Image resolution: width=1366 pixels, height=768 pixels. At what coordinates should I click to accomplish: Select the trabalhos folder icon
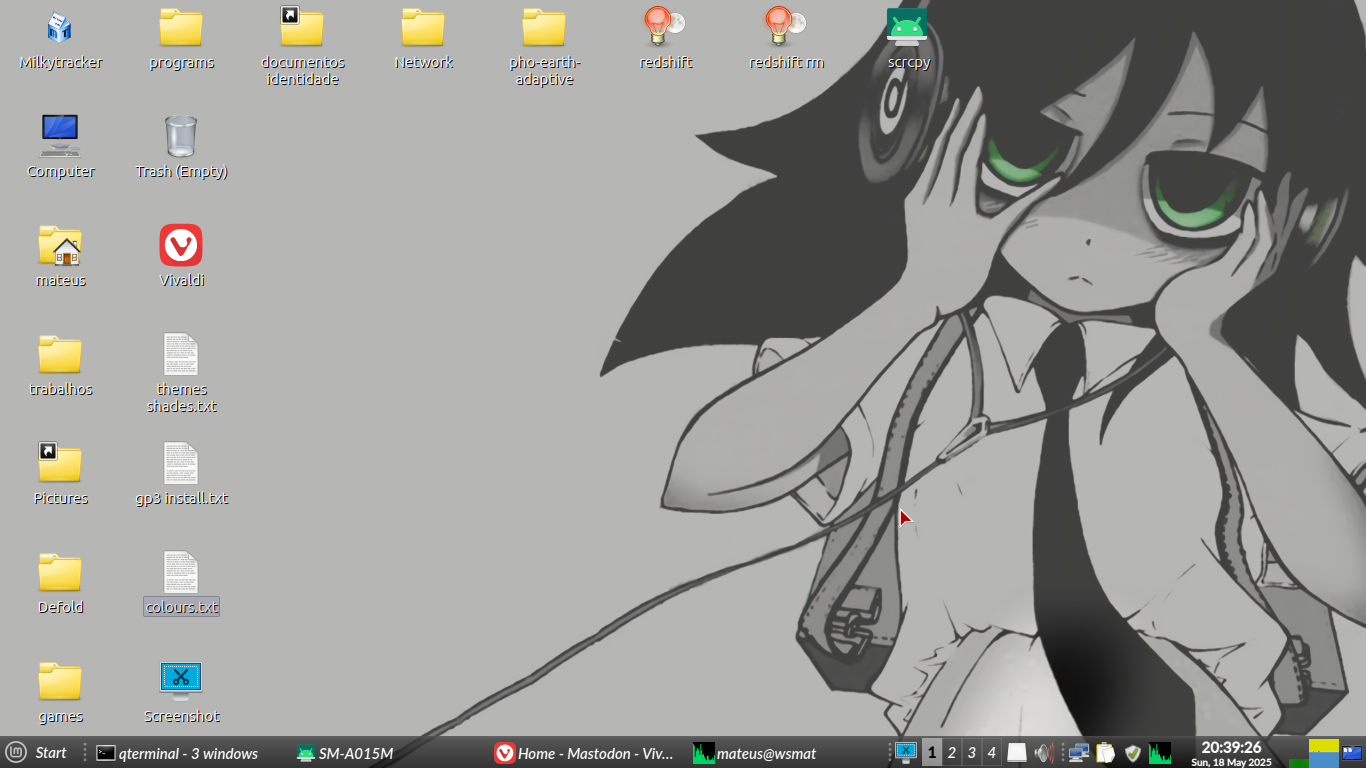click(x=60, y=354)
